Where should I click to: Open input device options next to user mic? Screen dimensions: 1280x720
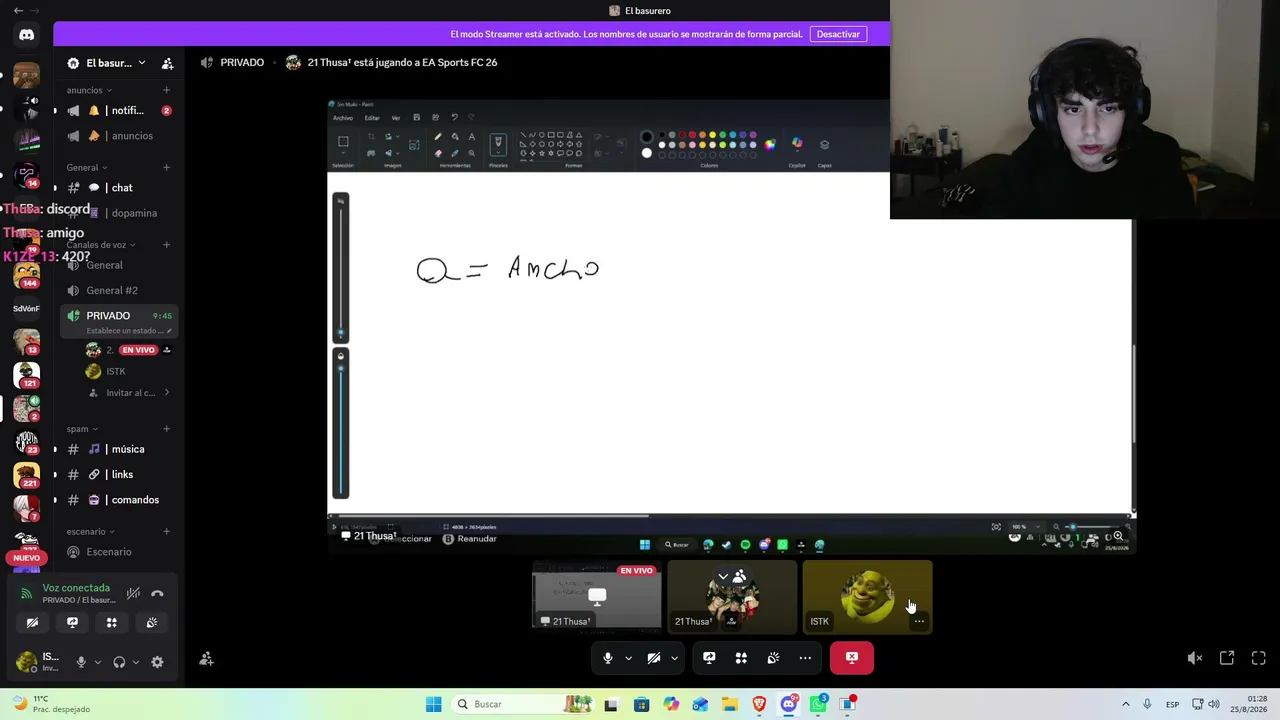[x=97, y=662]
